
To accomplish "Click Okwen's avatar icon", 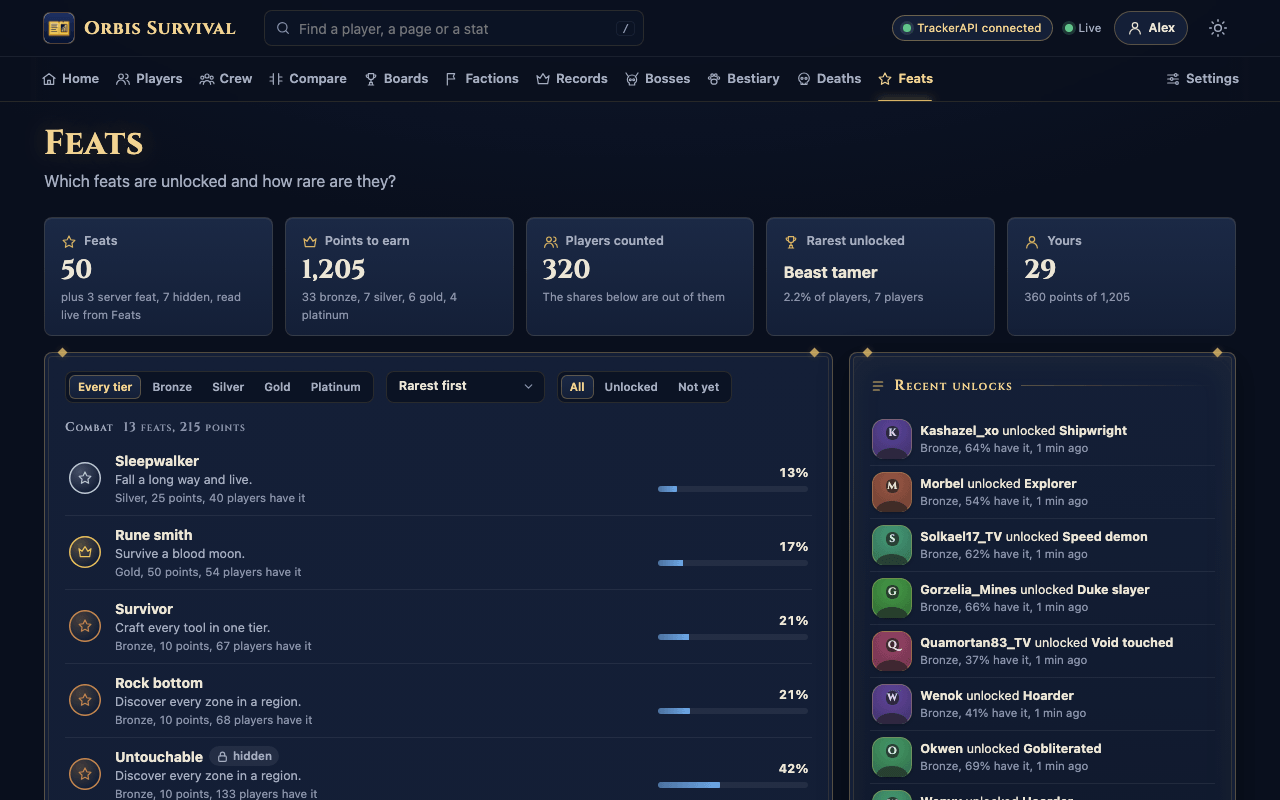I will point(892,757).
